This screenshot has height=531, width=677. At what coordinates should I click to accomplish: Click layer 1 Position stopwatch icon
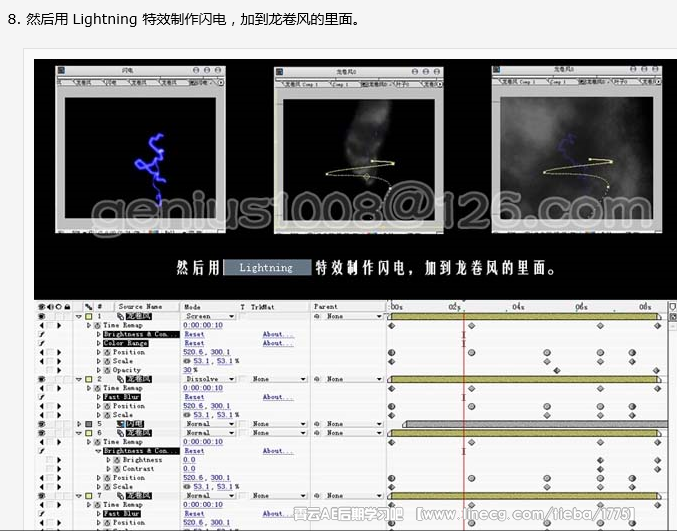pos(107,352)
